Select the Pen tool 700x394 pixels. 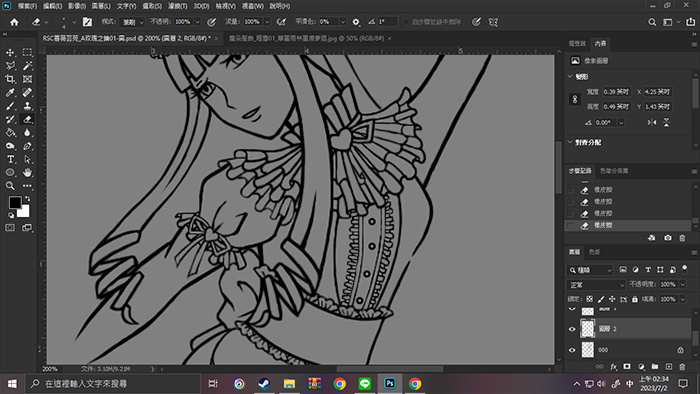27,146
